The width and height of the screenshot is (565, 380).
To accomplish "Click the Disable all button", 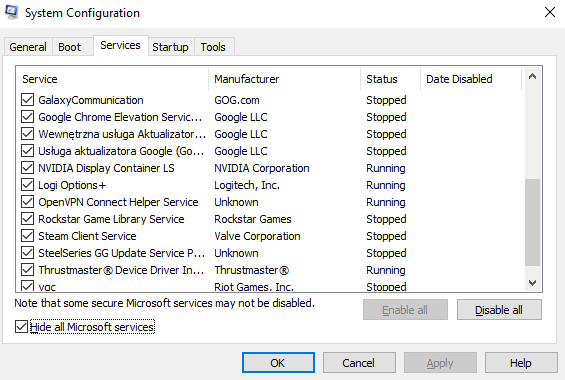I will [x=499, y=310].
